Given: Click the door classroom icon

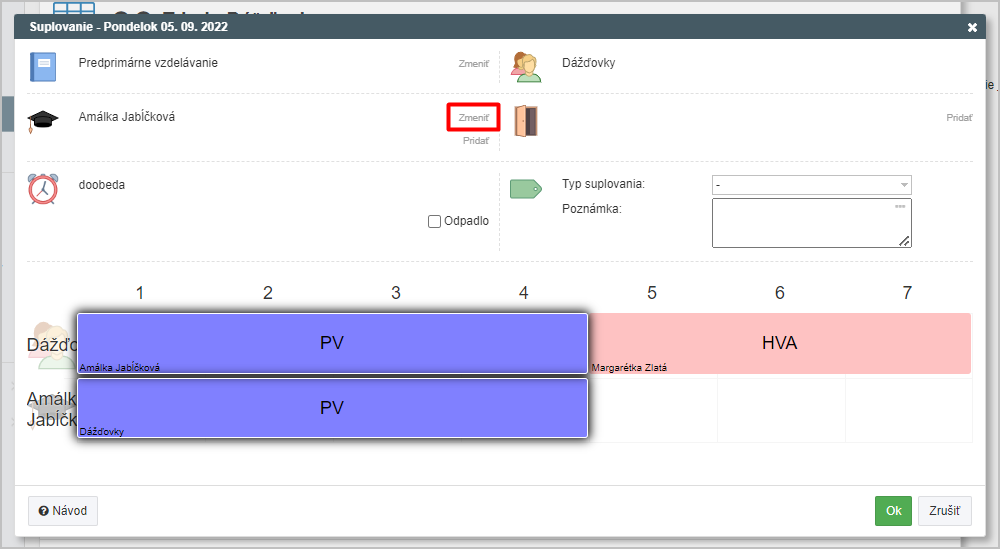Looking at the screenshot, I should pyautogui.click(x=526, y=121).
